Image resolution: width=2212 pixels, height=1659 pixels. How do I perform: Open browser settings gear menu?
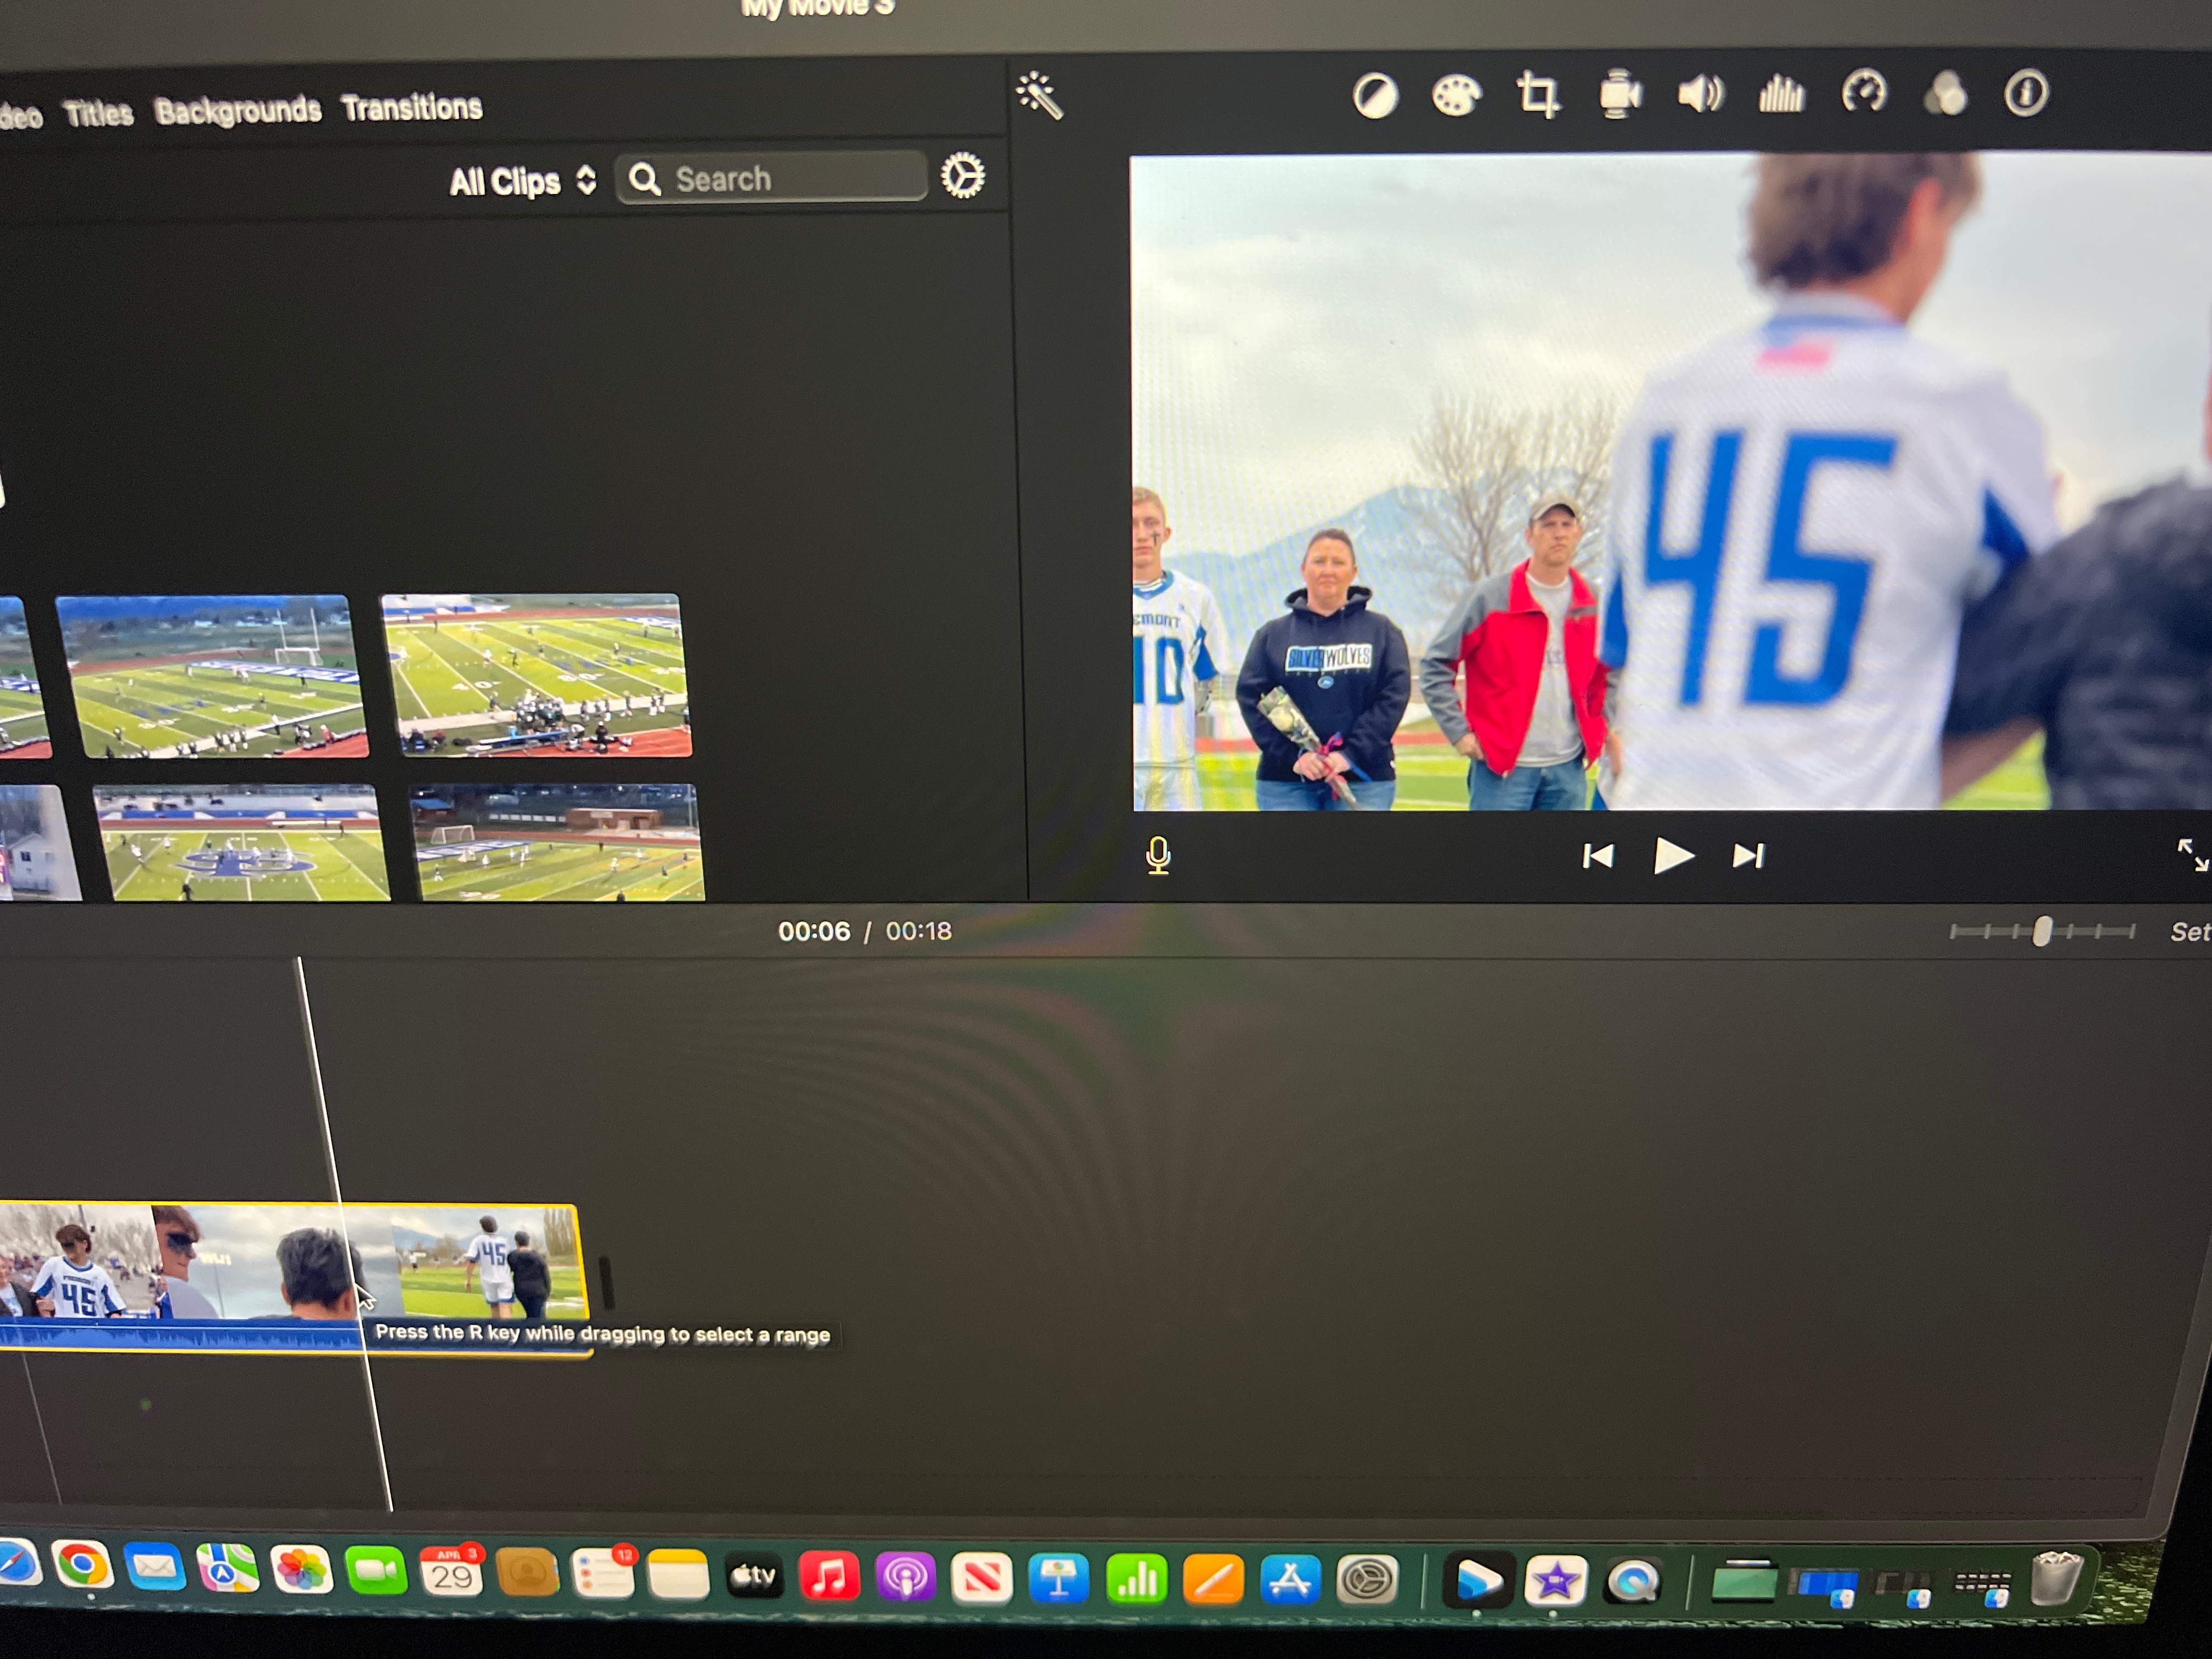pos(962,177)
